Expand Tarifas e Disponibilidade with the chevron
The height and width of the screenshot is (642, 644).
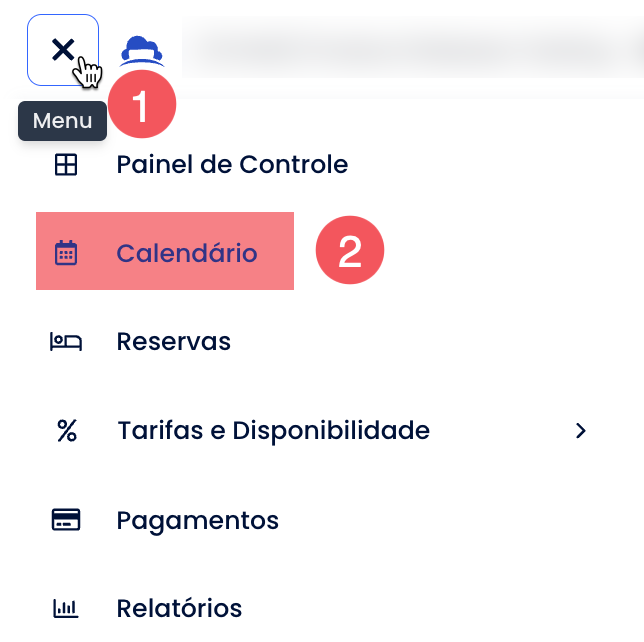580,430
